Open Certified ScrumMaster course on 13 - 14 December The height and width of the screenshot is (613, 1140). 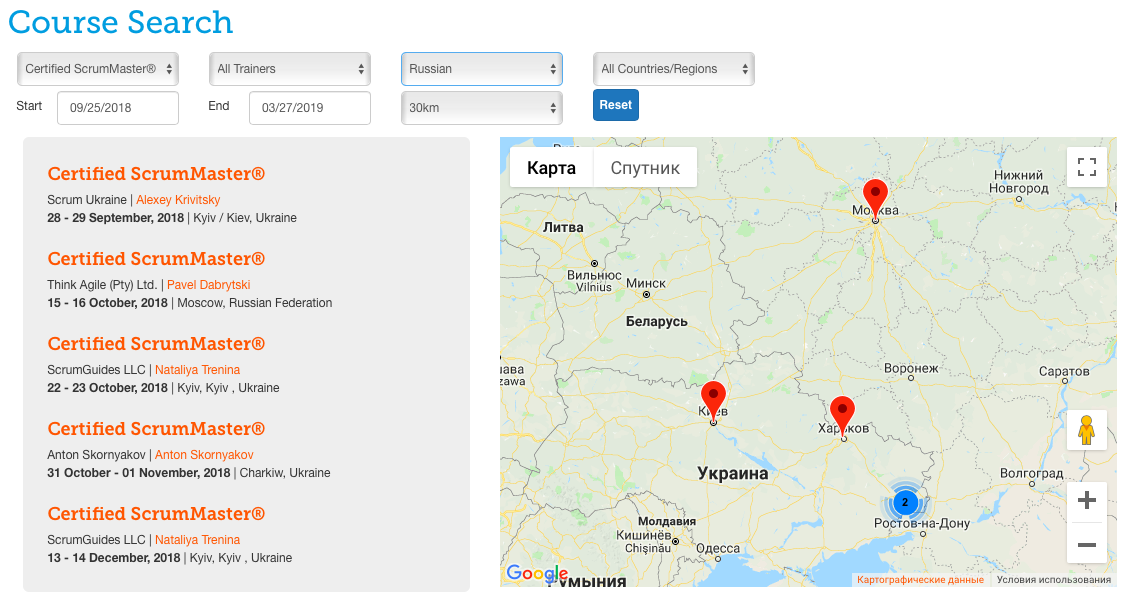coord(156,514)
